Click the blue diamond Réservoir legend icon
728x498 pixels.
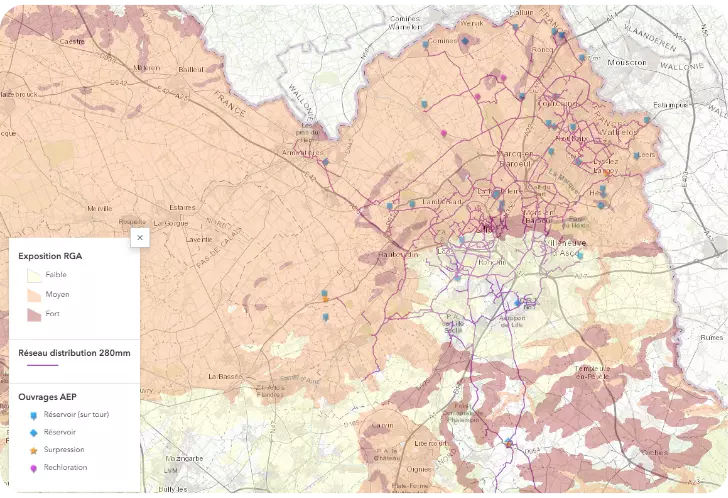[x=33, y=432]
